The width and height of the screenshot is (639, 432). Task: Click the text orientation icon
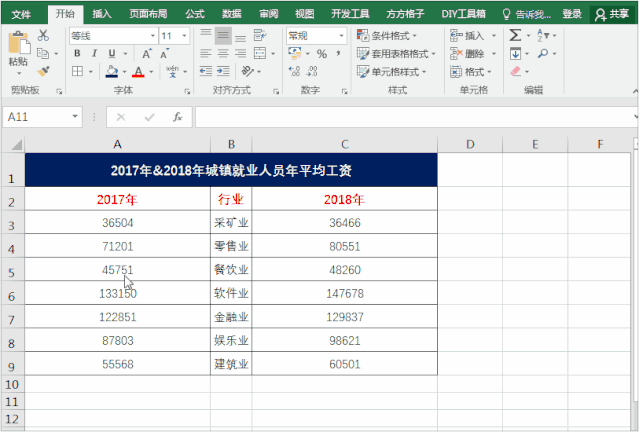[x=247, y=71]
